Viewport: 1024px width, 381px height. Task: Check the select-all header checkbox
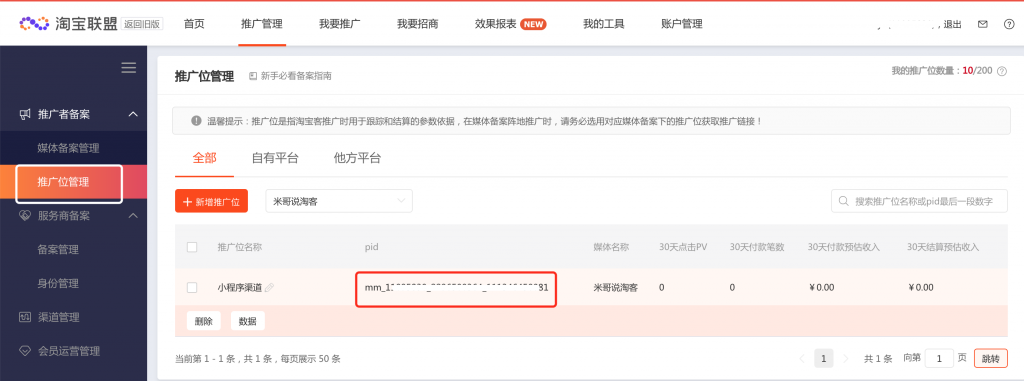(x=192, y=247)
